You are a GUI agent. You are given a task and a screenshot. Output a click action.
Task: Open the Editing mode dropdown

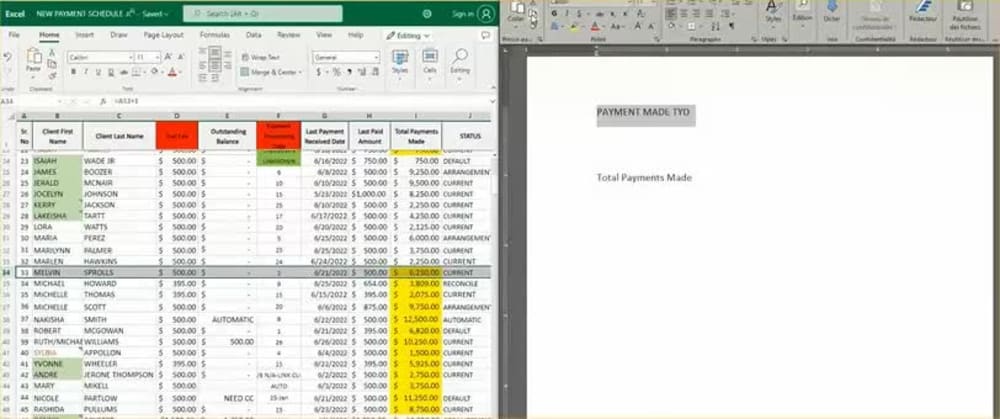point(408,36)
